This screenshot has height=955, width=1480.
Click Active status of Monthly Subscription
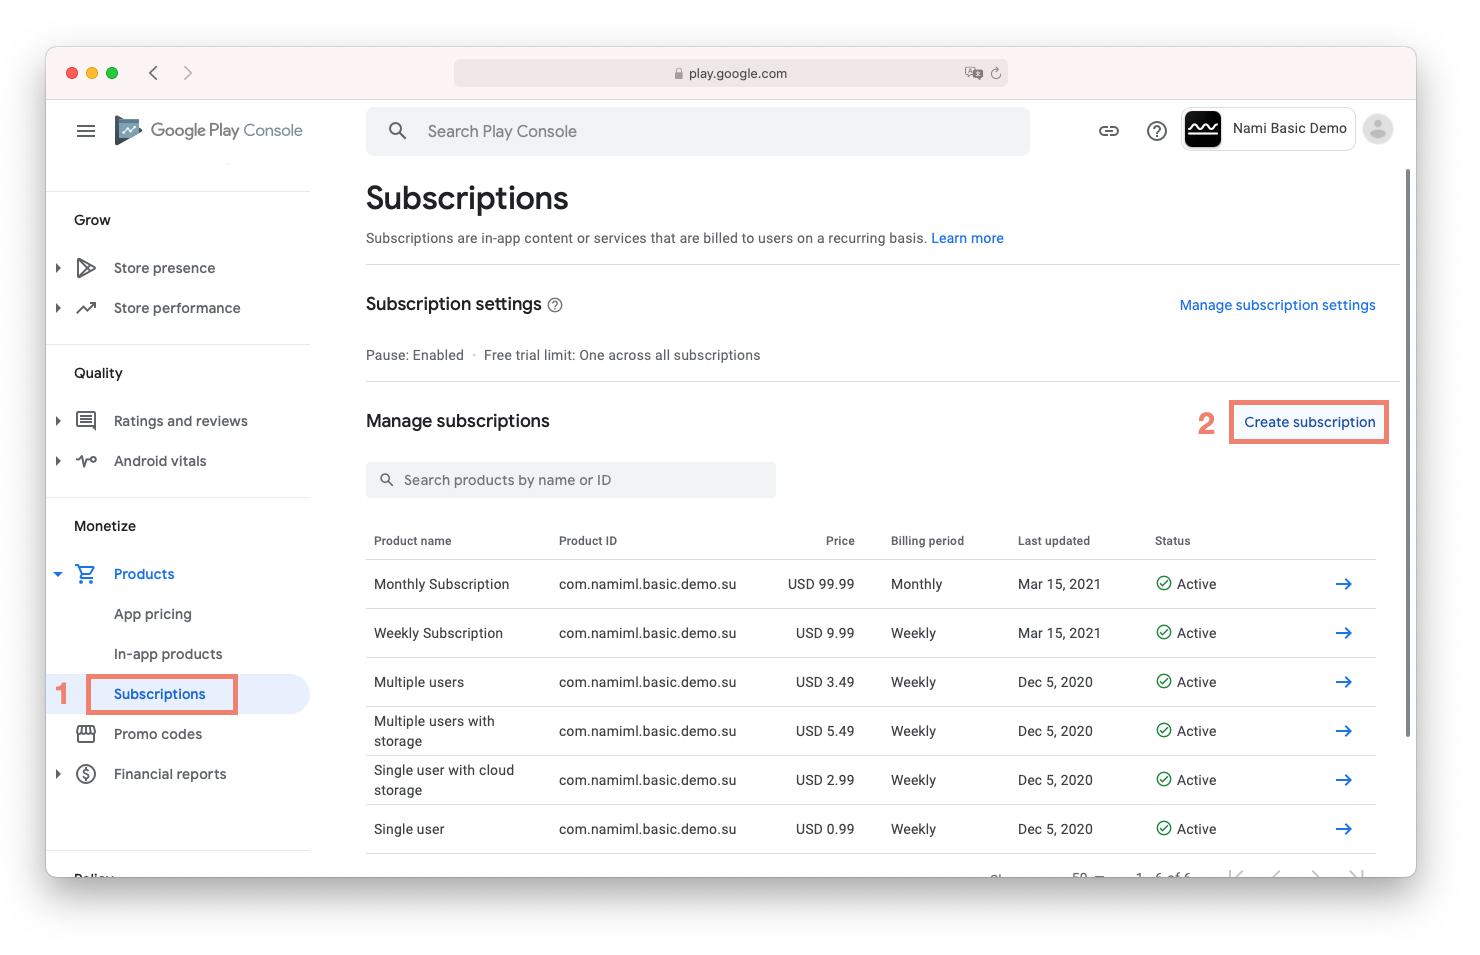(x=1186, y=584)
